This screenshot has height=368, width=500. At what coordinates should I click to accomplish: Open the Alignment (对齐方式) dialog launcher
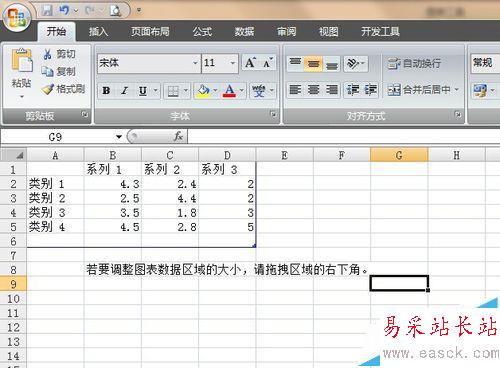pos(458,114)
